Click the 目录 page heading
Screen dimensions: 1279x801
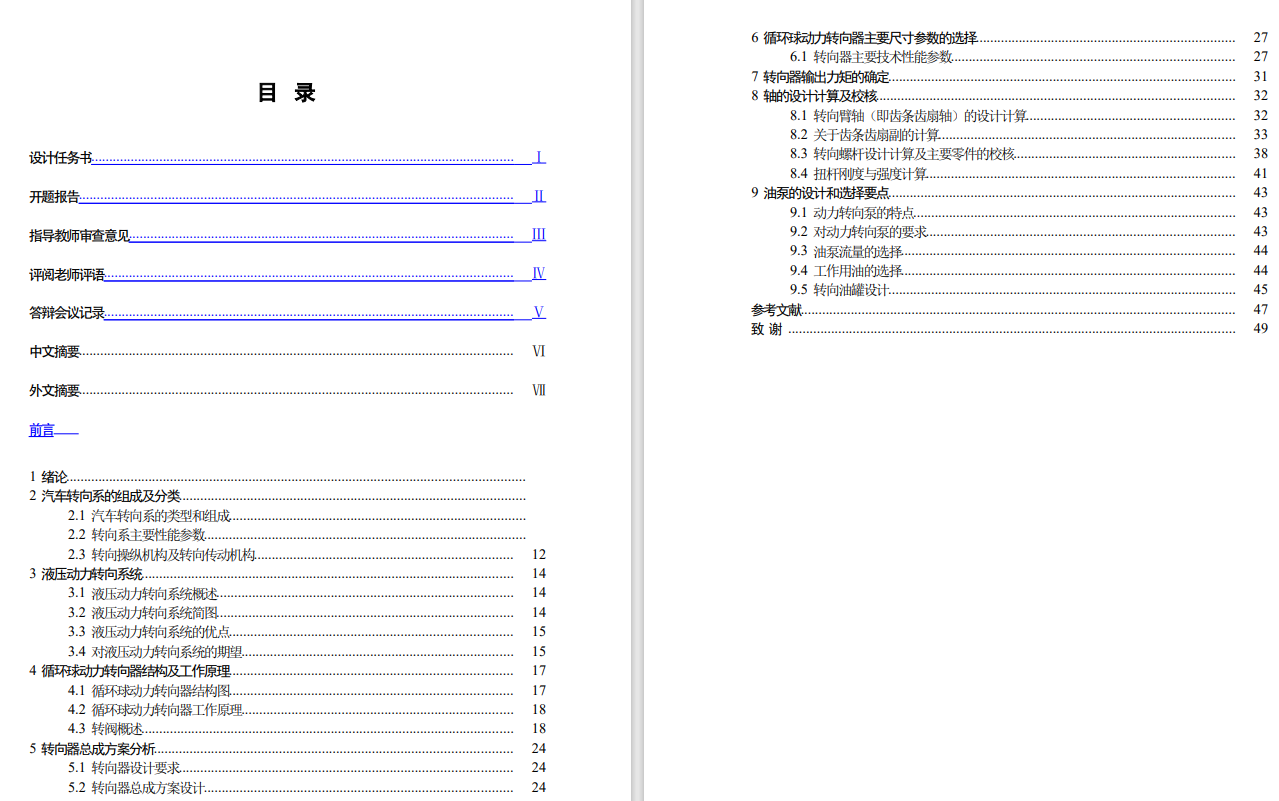pyautogui.click(x=287, y=93)
